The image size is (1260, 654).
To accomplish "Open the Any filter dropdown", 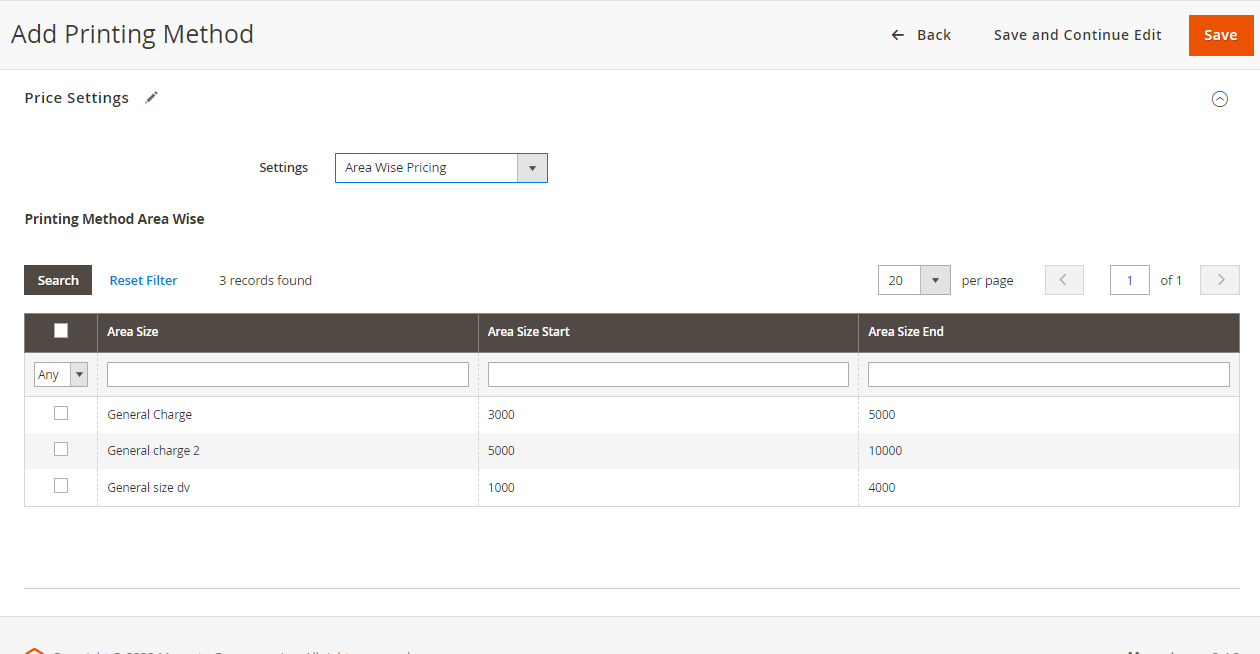I will [61, 375].
